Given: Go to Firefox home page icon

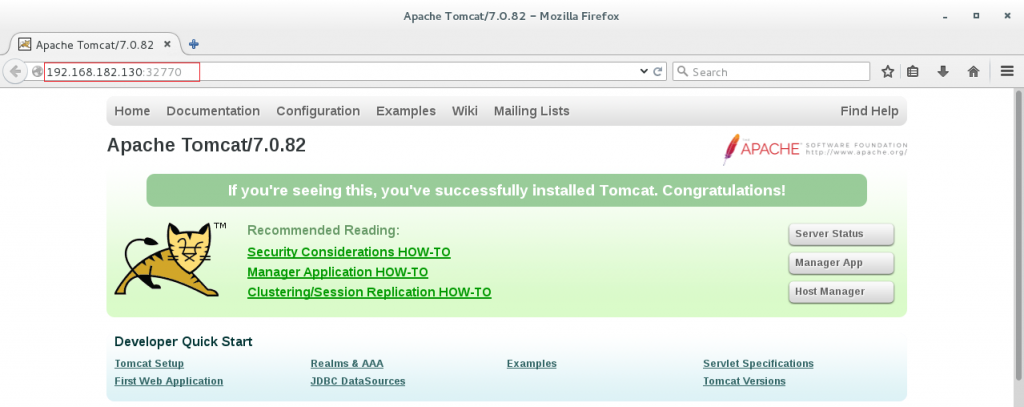Looking at the screenshot, I should (x=973, y=72).
